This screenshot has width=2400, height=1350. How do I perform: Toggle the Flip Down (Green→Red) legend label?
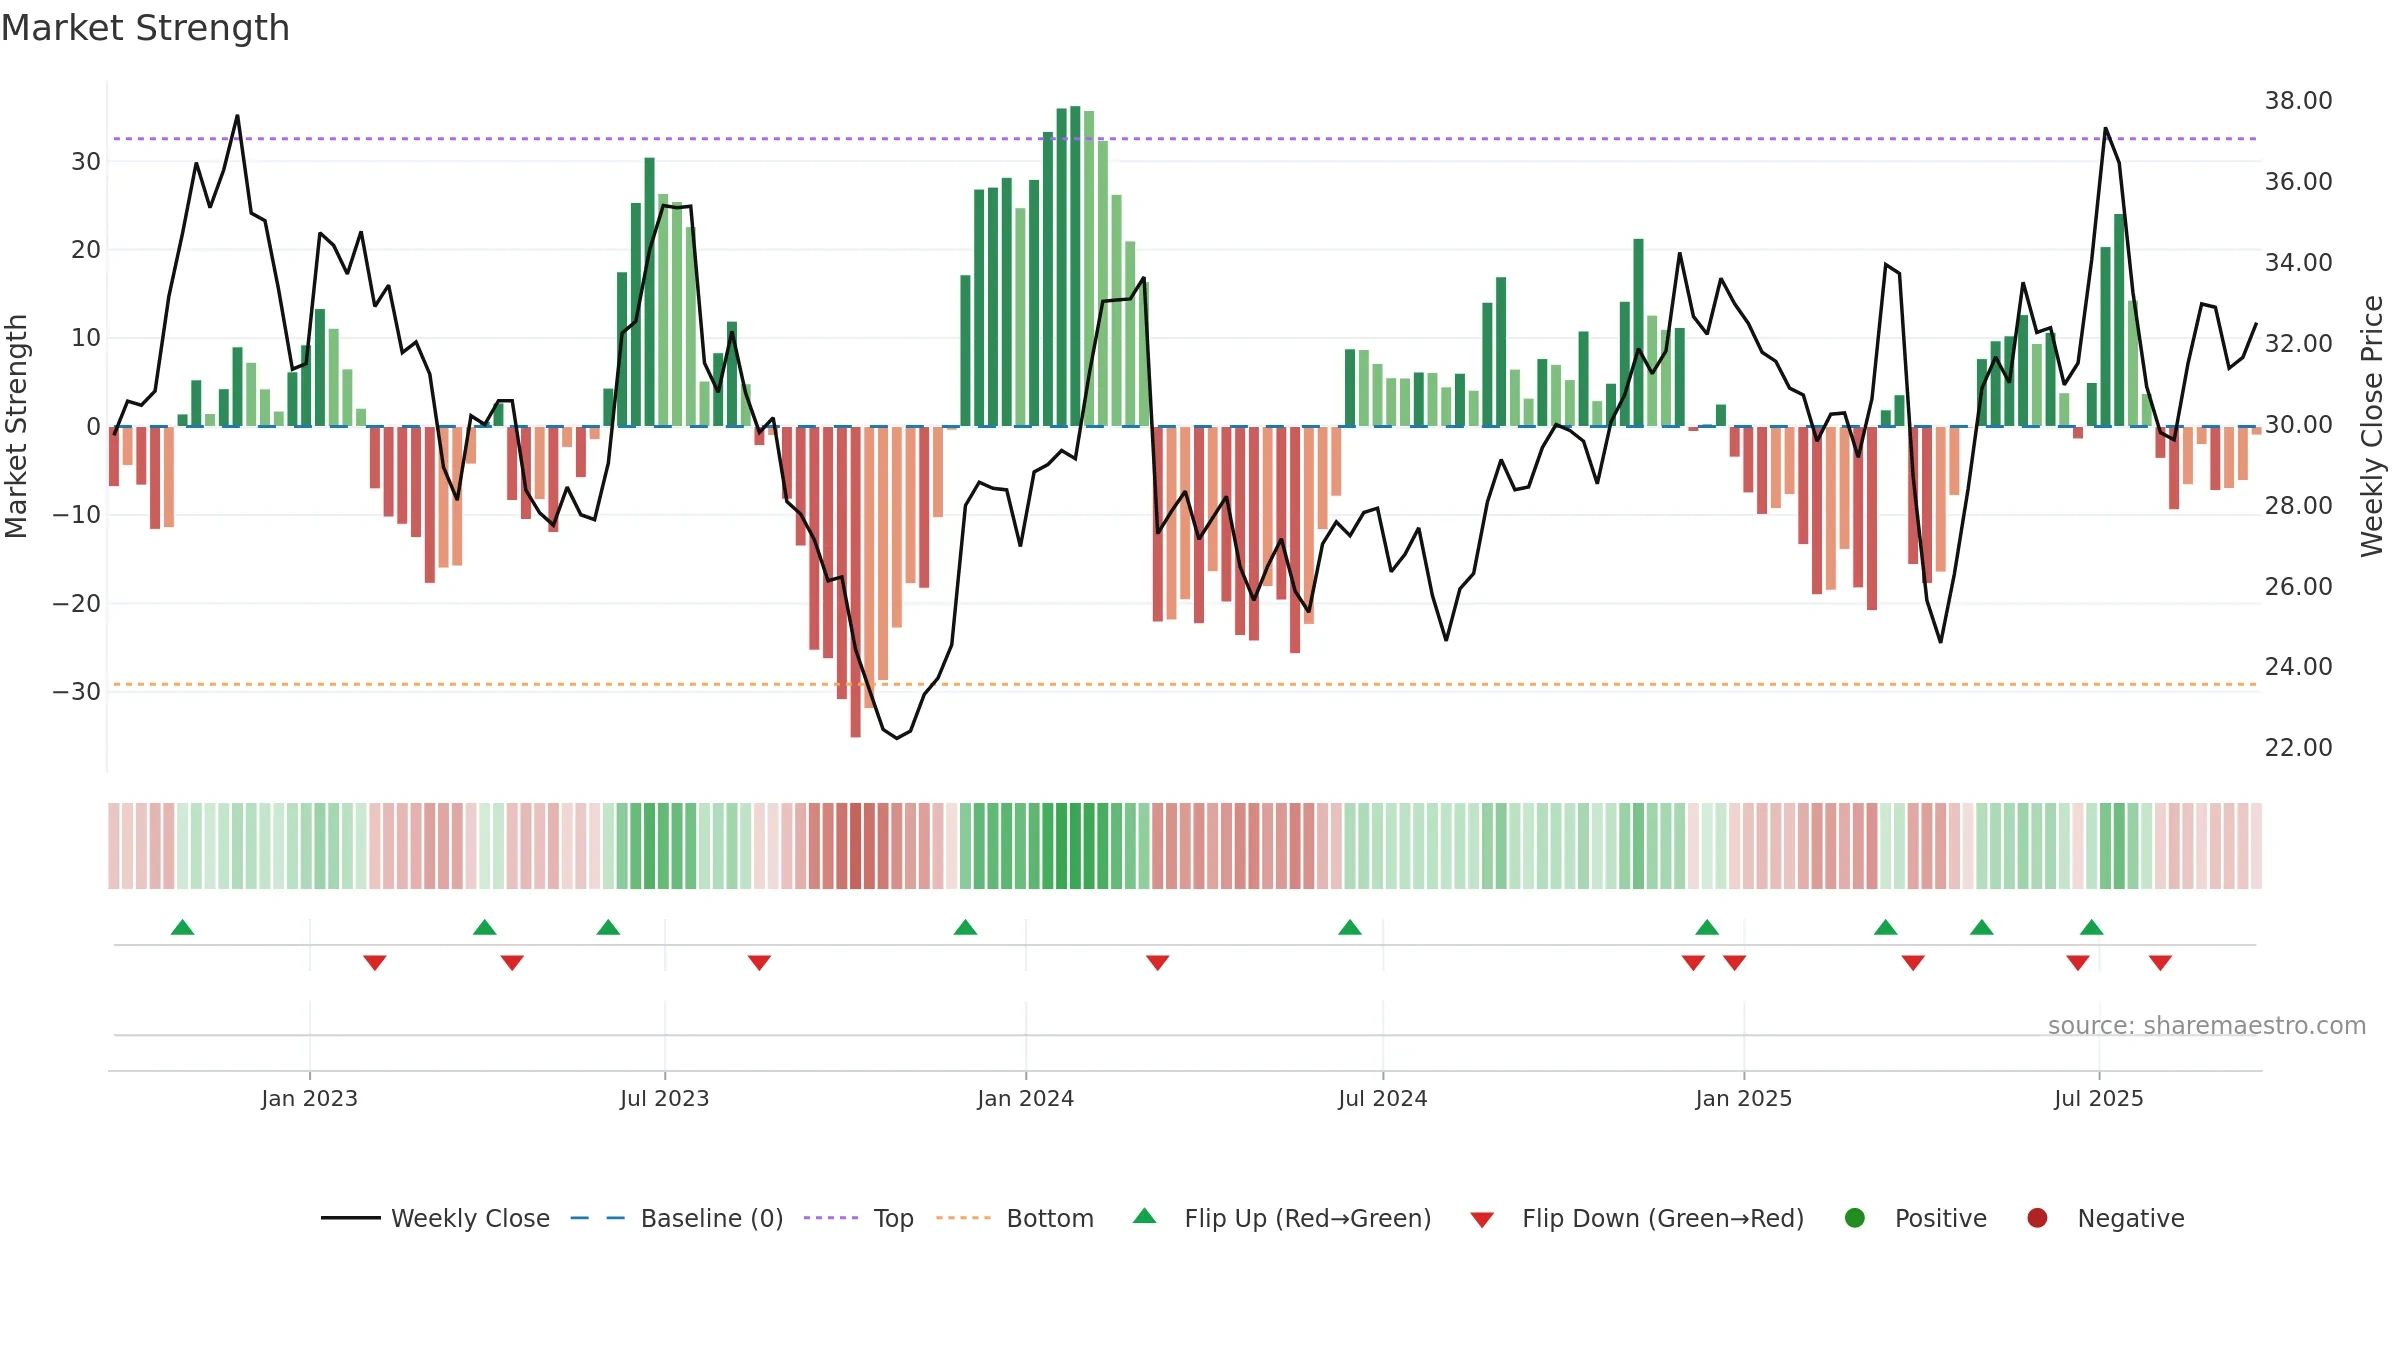point(1663,1218)
